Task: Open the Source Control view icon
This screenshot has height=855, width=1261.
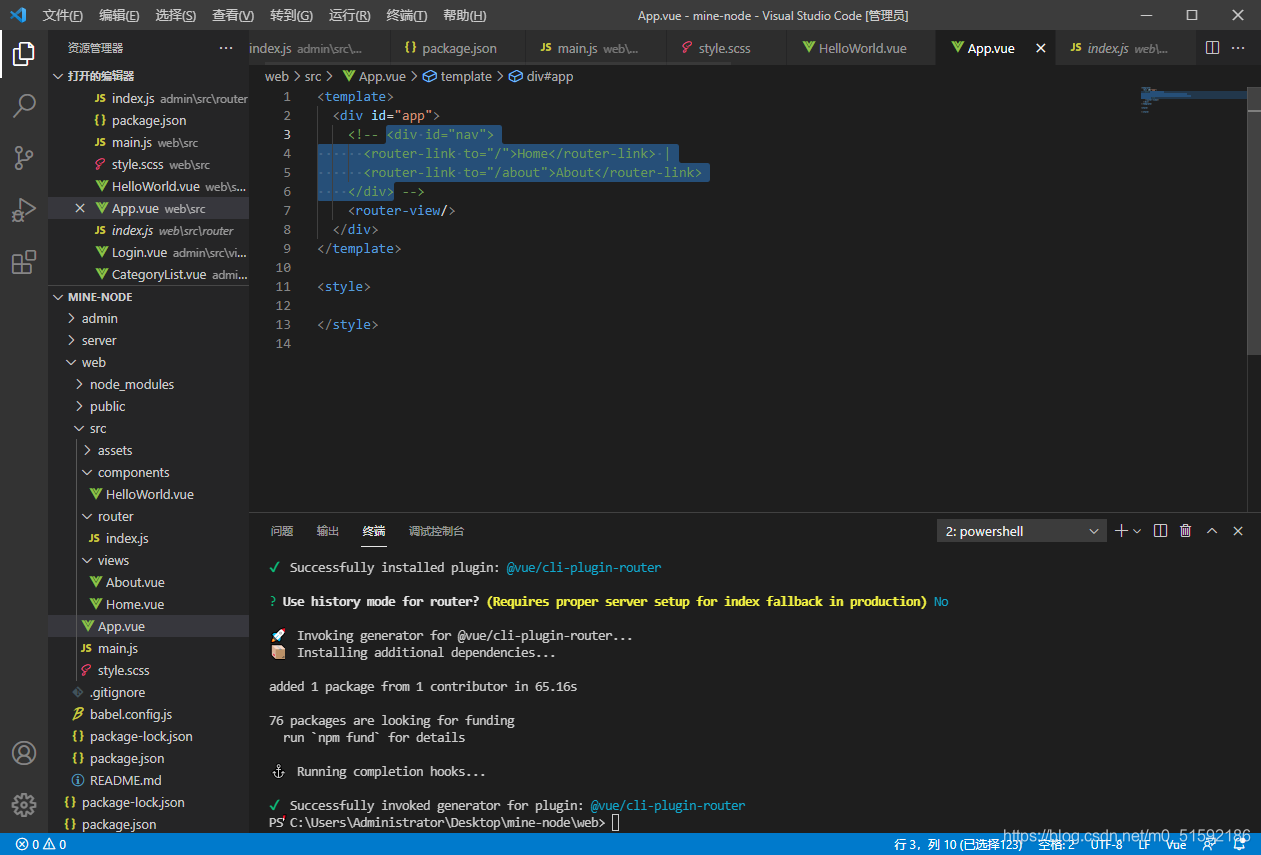Action: pos(24,157)
